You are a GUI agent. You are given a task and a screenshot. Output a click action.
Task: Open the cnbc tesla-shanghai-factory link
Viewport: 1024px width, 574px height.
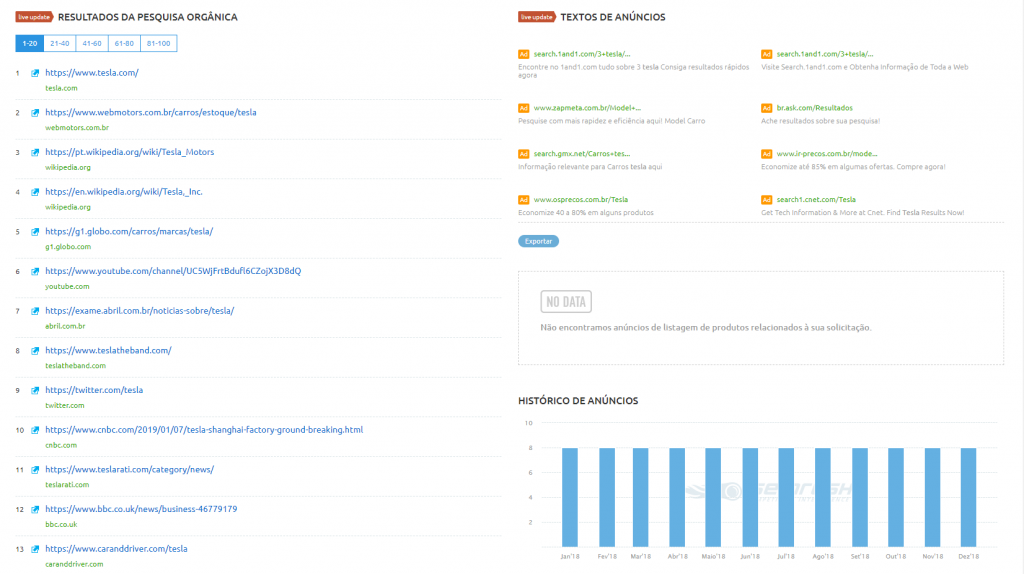click(x=204, y=430)
